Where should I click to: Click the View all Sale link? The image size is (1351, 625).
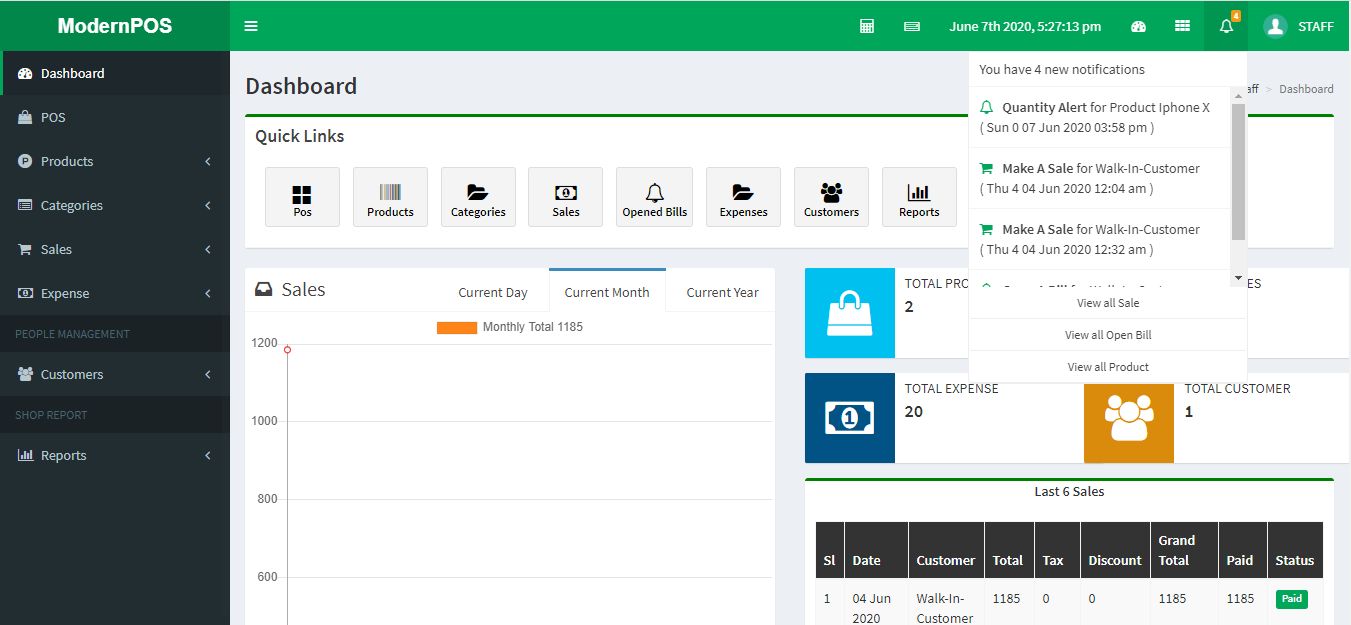1108,303
